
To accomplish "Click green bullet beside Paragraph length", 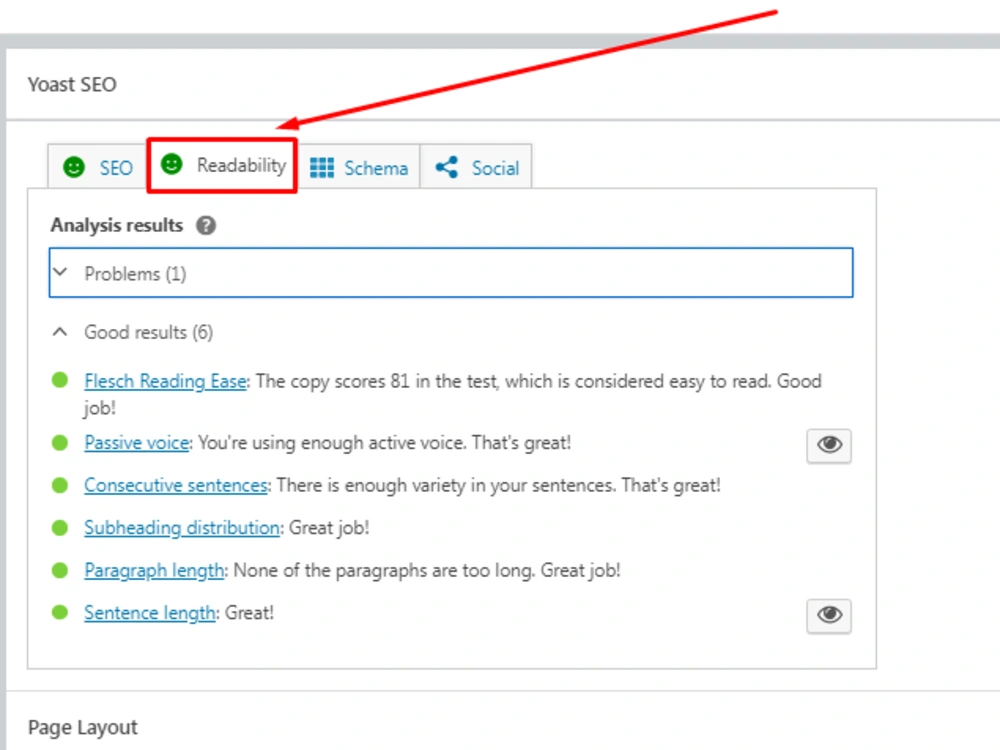I will pos(60,570).
